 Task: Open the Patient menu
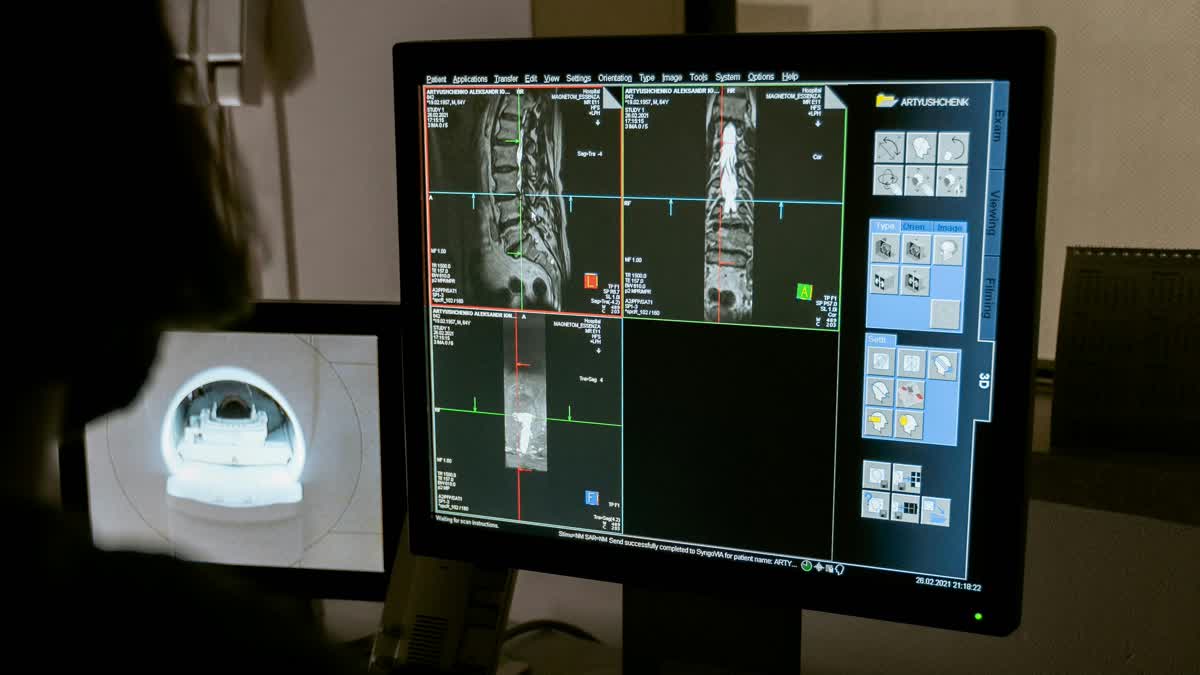click(437, 78)
